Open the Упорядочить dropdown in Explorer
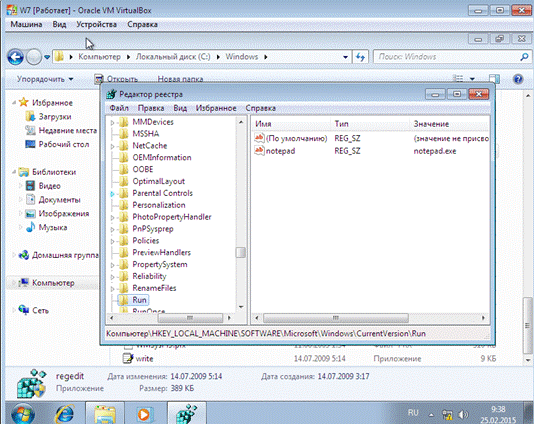Screen dimensions: 534x424 (x=45, y=79)
